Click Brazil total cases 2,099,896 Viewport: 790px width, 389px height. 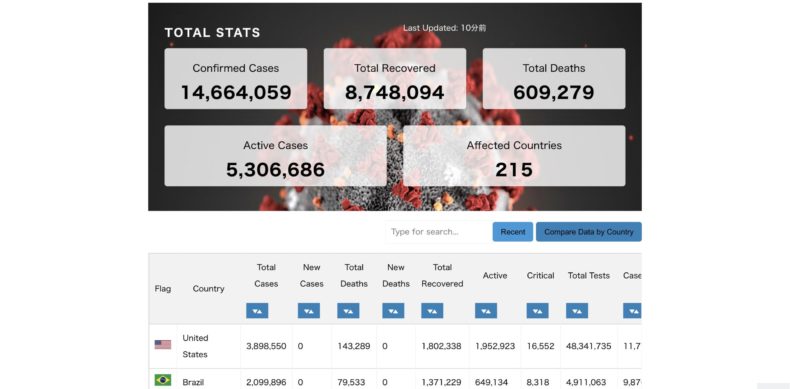click(x=266, y=382)
